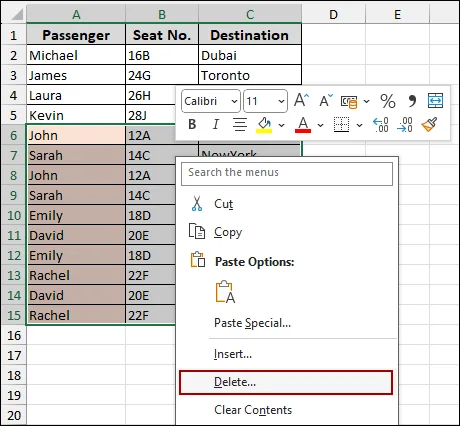
Task: Select column D header
Action: tap(333, 14)
